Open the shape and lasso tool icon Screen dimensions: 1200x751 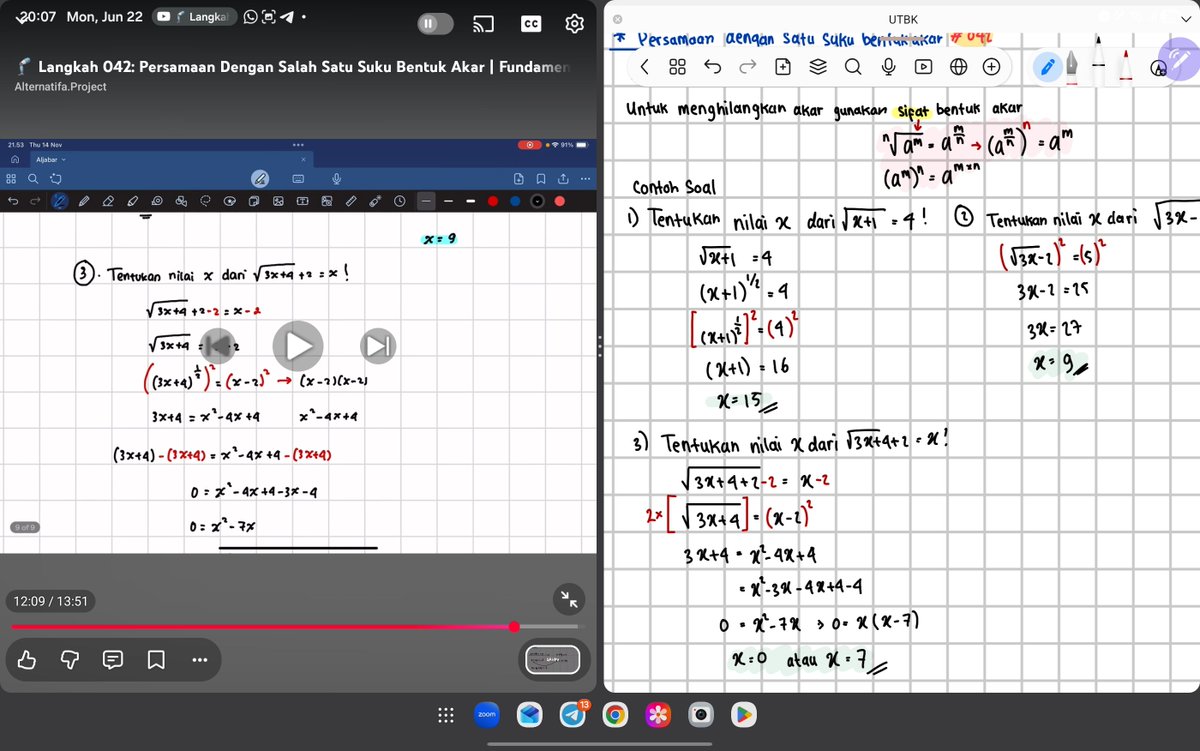(1159, 67)
